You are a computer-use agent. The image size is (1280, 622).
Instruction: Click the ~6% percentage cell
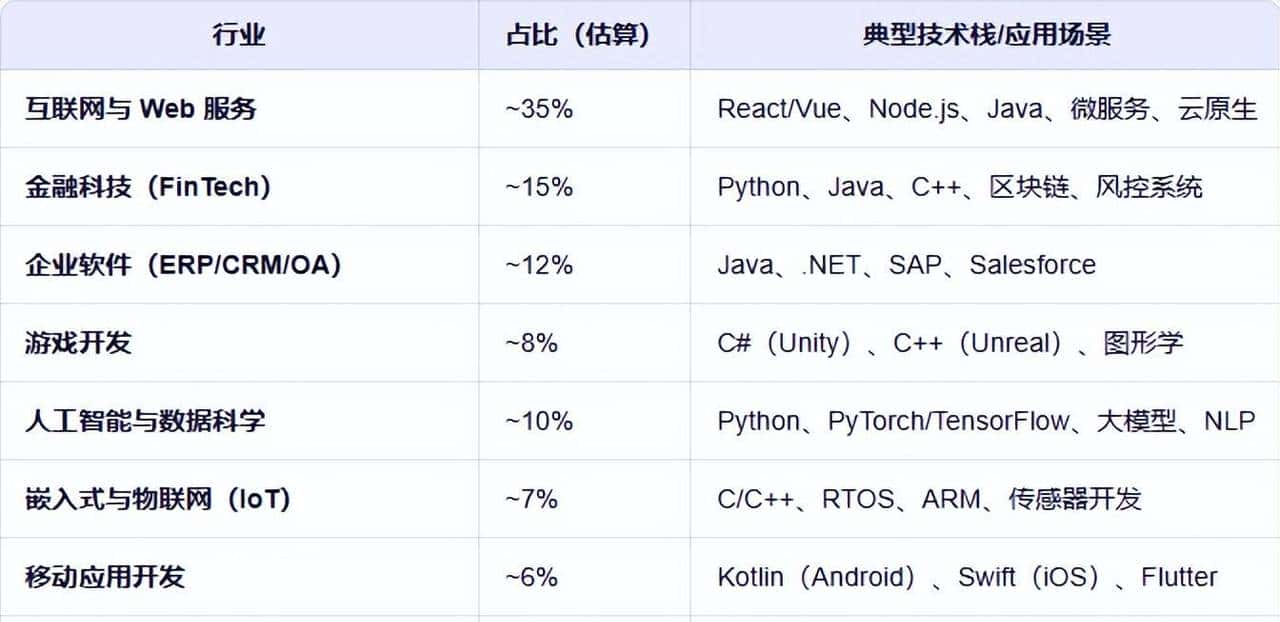tap(532, 577)
